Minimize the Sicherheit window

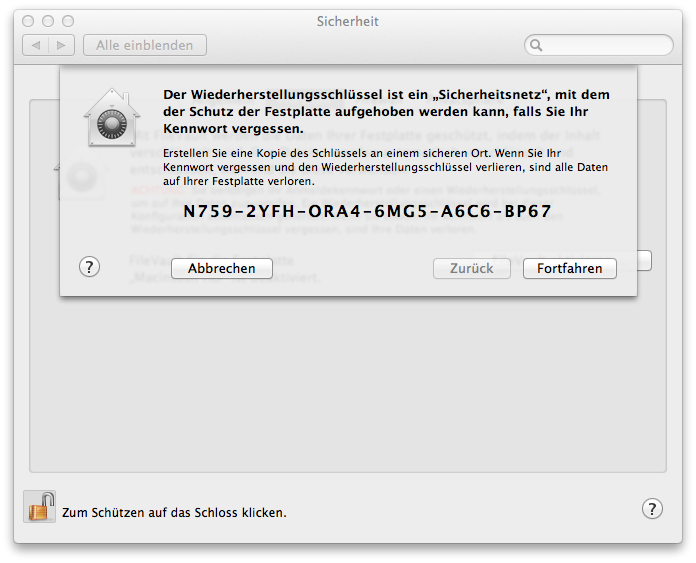pyautogui.click(x=48, y=21)
